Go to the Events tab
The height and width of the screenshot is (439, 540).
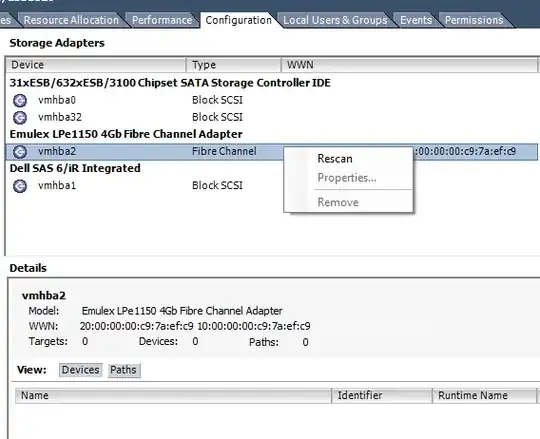[416, 20]
